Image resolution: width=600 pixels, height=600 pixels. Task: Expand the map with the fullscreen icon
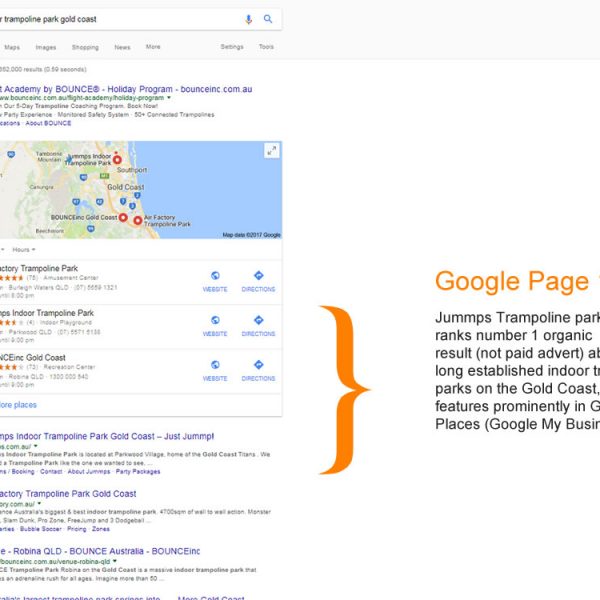point(271,151)
